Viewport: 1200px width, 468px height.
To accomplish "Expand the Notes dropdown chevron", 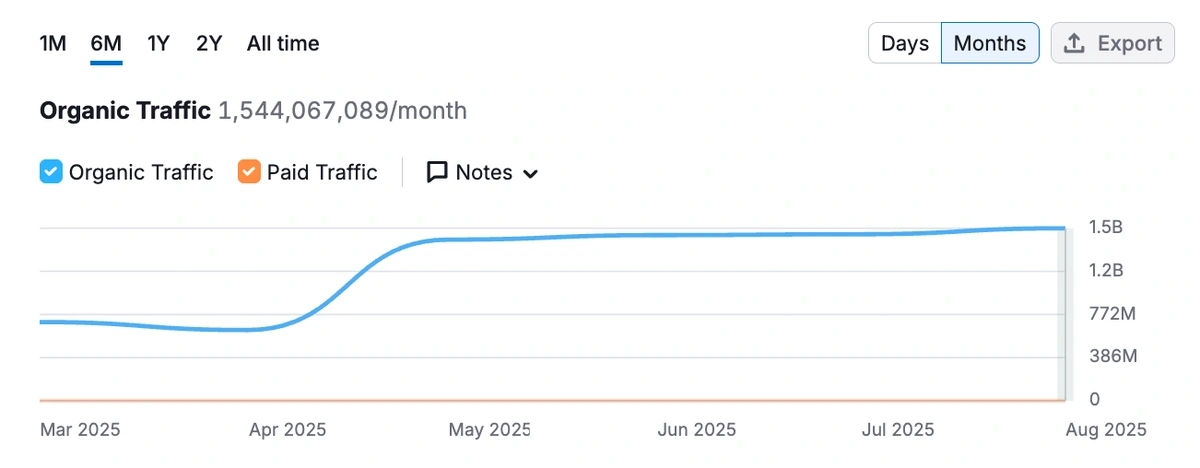I will coord(531,174).
